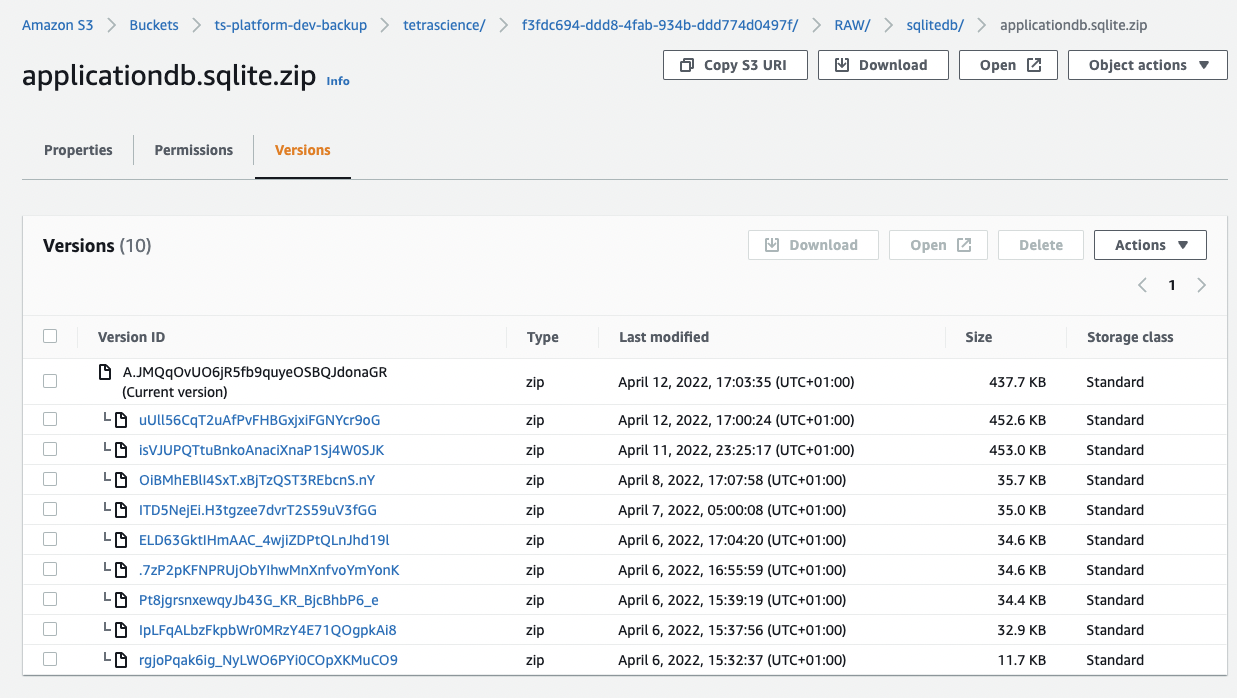Click file icon beside version ITD5NejEi.H3tgzee7dvrT2S59uV3fGG

pyautogui.click(x=121, y=510)
